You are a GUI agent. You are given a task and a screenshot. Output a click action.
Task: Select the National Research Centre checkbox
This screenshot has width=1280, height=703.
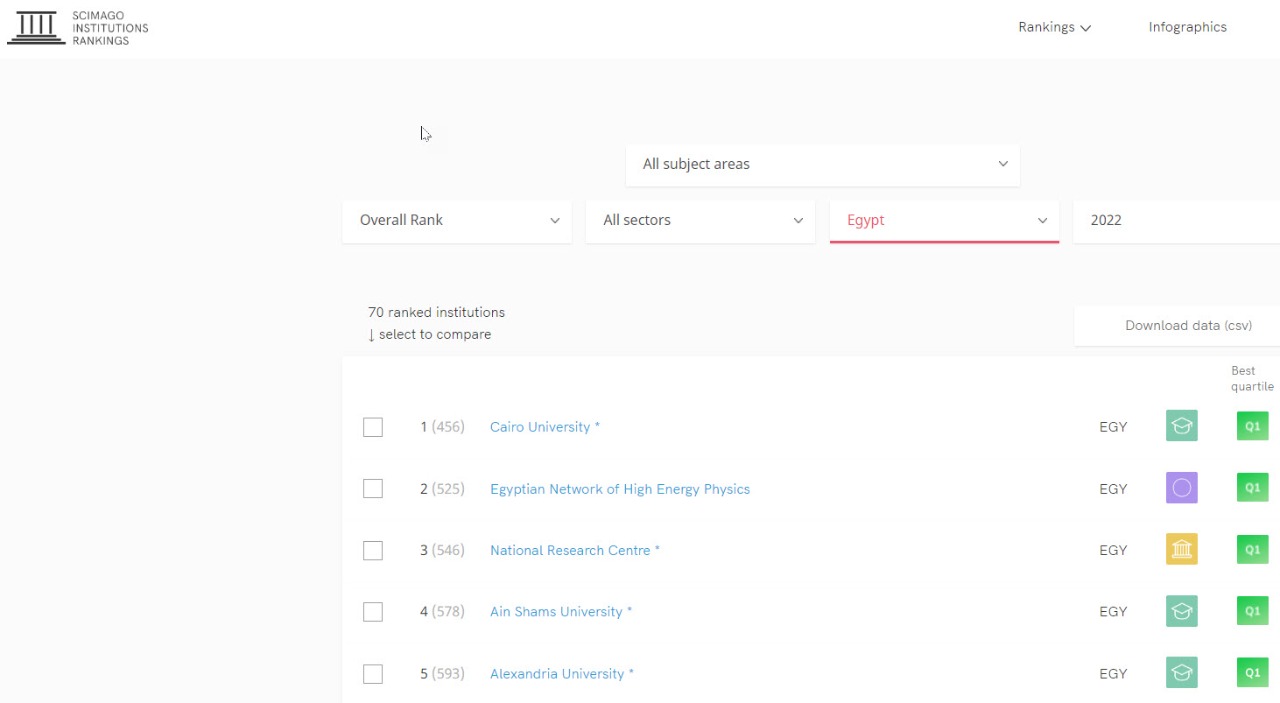(373, 550)
